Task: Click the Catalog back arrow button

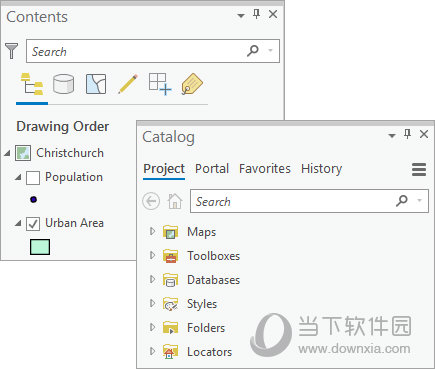Action: pos(151,201)
